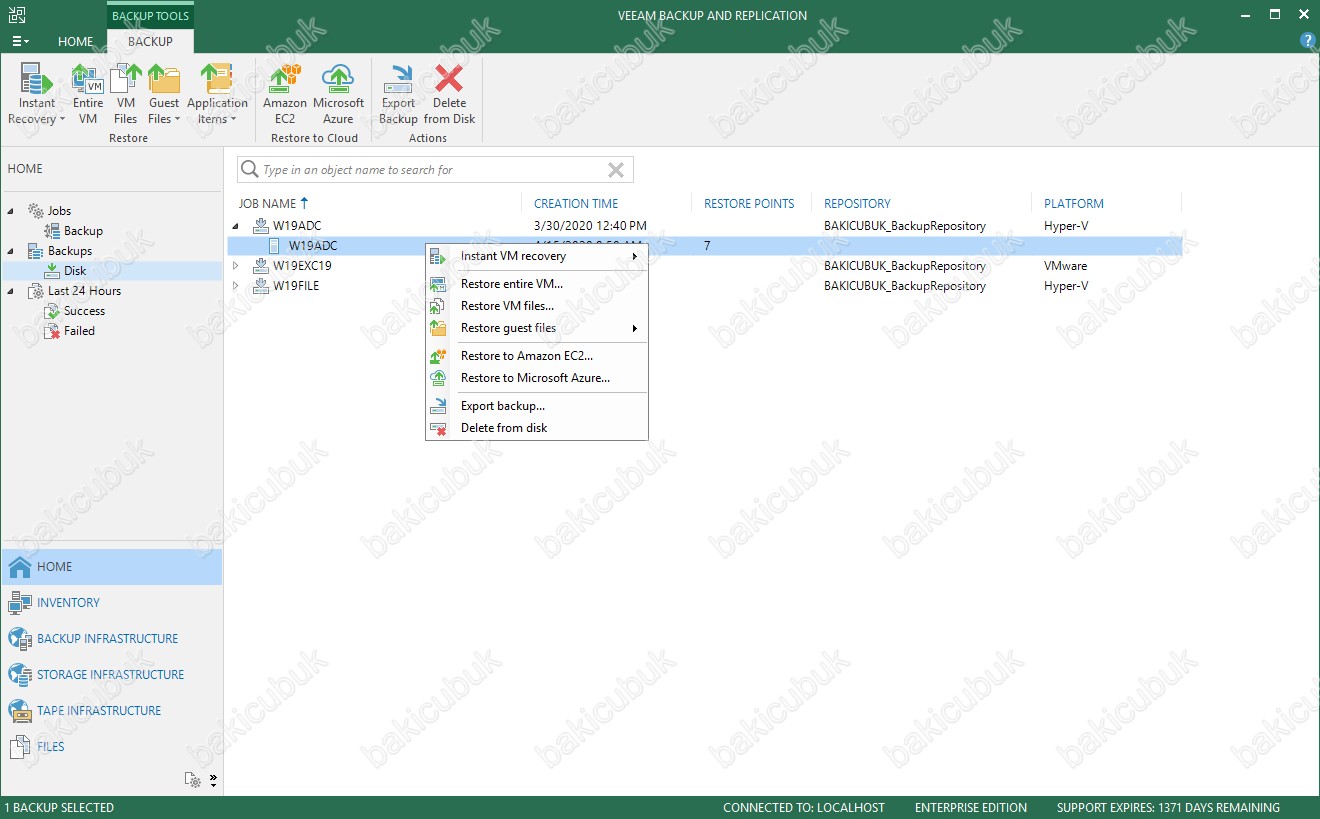Image resolution: width=1320 pixels, height=819 pixels.
Task: Open the help question mark icon
Action: [x=1307, y=41]
